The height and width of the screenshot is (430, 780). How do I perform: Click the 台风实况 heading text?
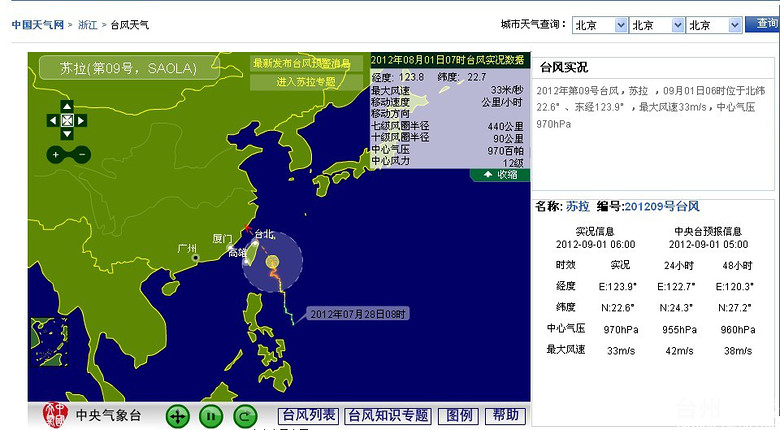click(x=564, y=67)
